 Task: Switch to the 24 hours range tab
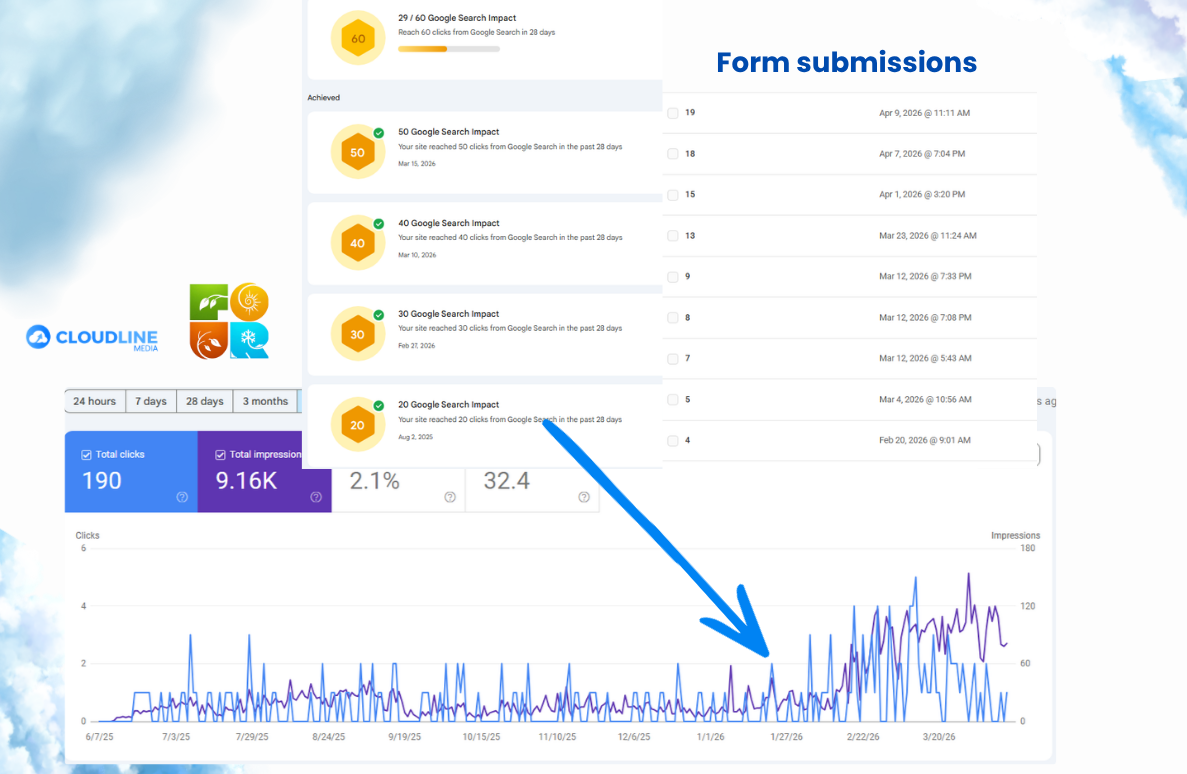pos(95,401)
